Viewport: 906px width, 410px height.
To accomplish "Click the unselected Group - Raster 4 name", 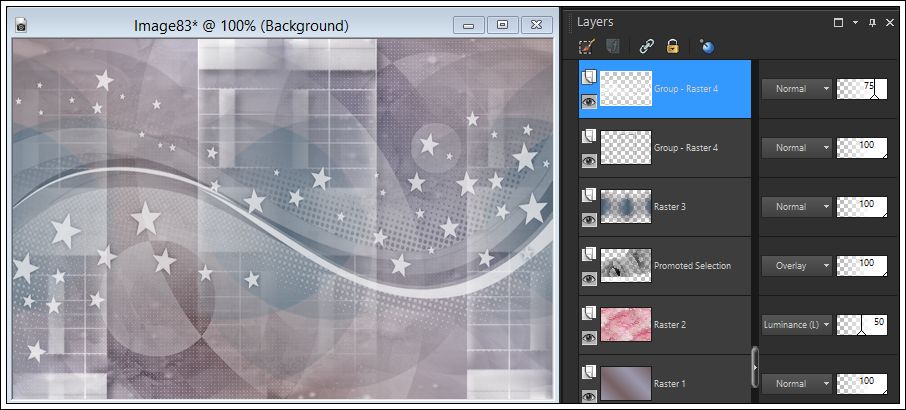I will [x=686, y=148].
